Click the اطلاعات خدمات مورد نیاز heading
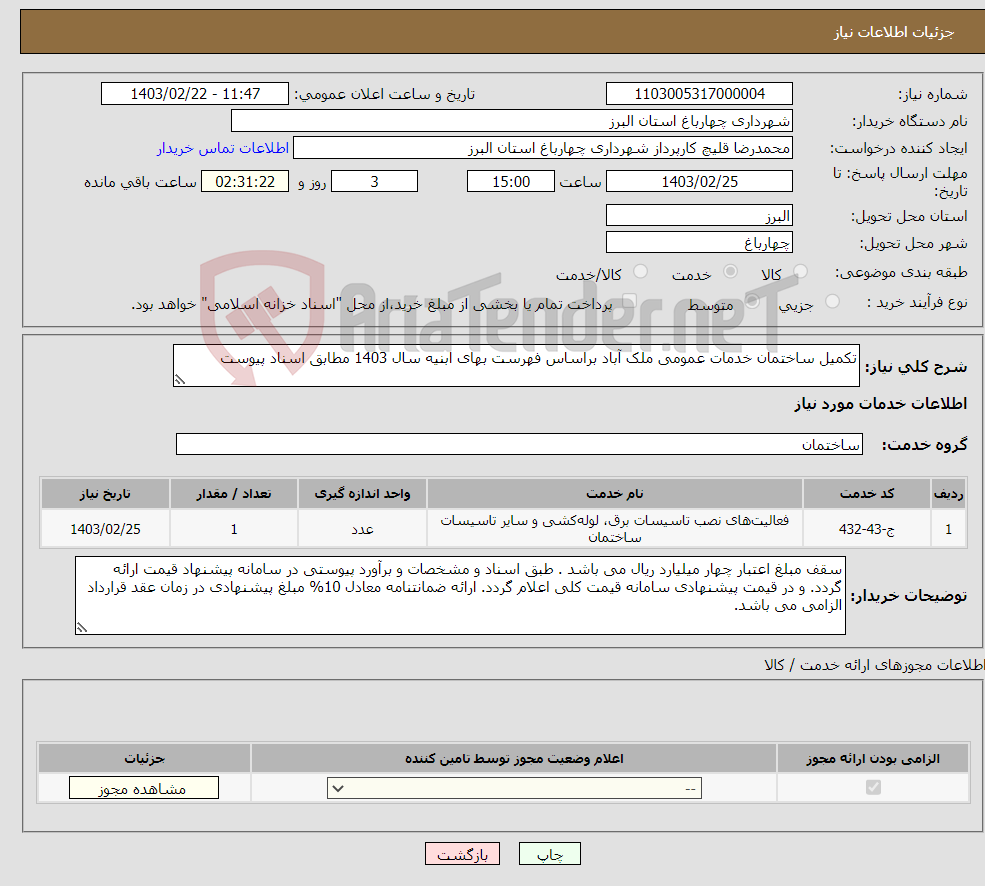985x886 pixels. pos(881,403)
